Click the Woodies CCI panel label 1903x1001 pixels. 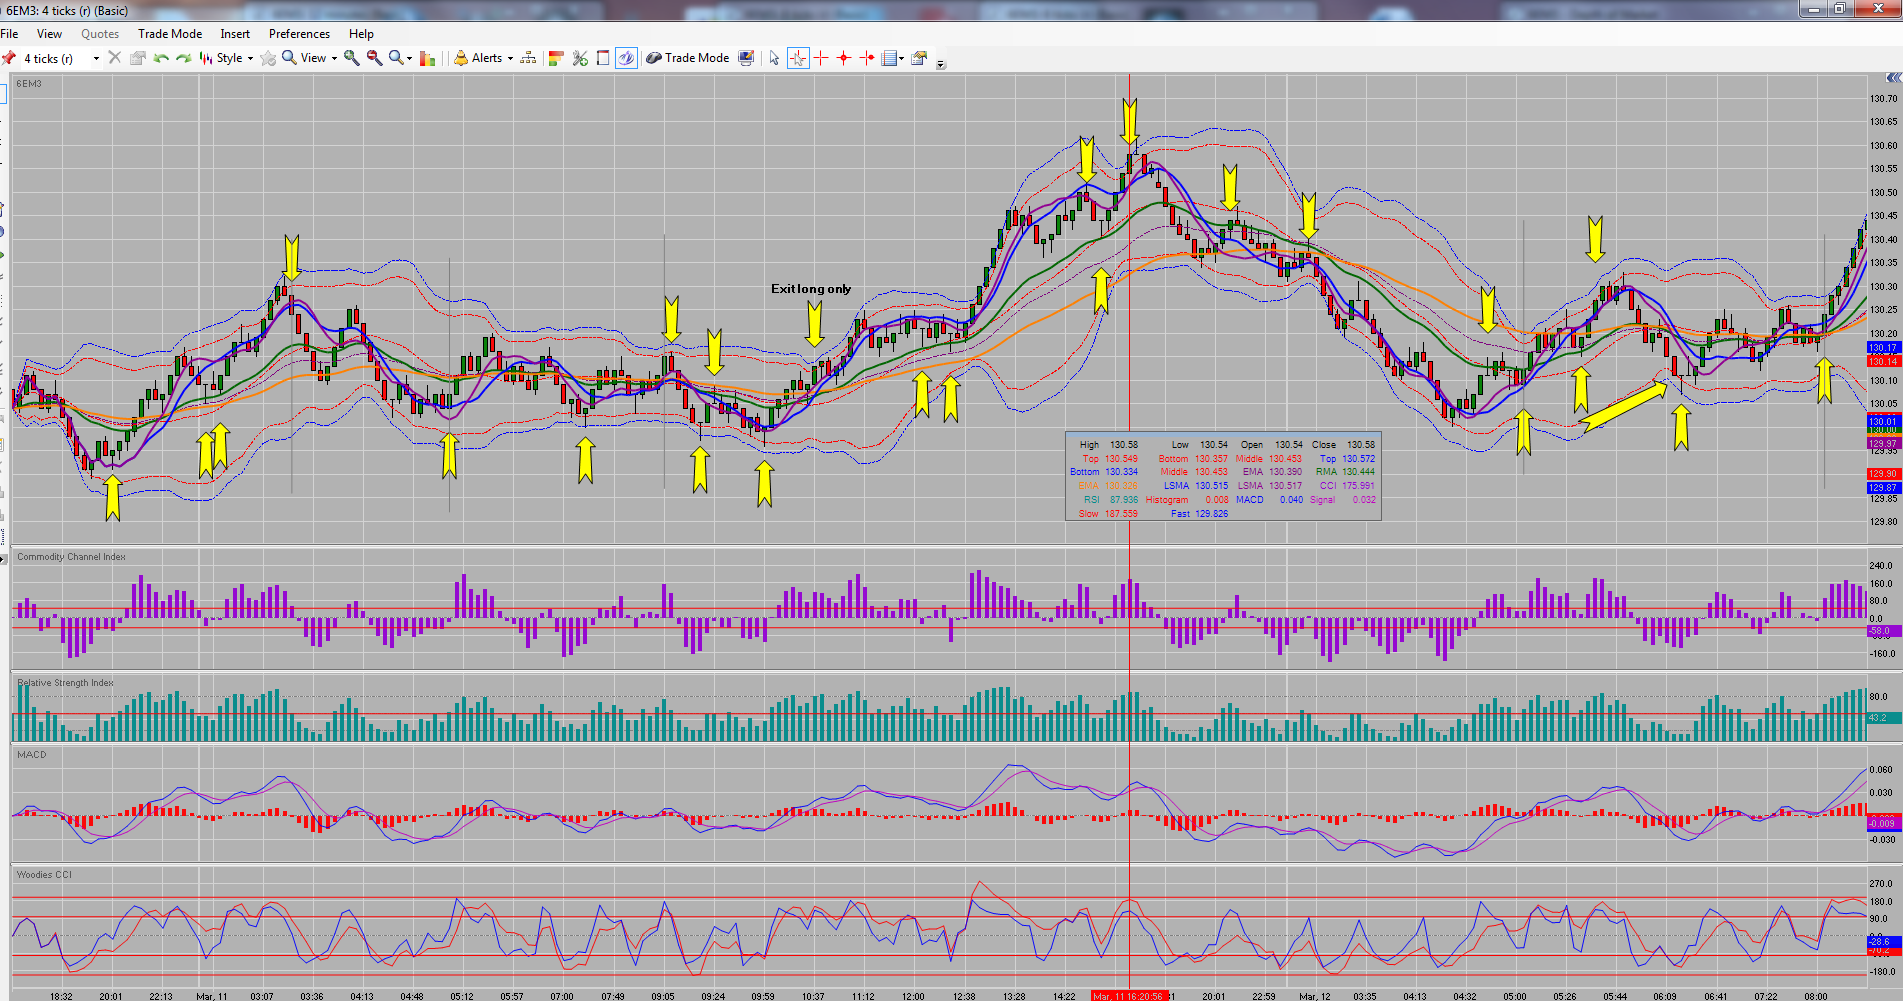[x=44, y=875]
